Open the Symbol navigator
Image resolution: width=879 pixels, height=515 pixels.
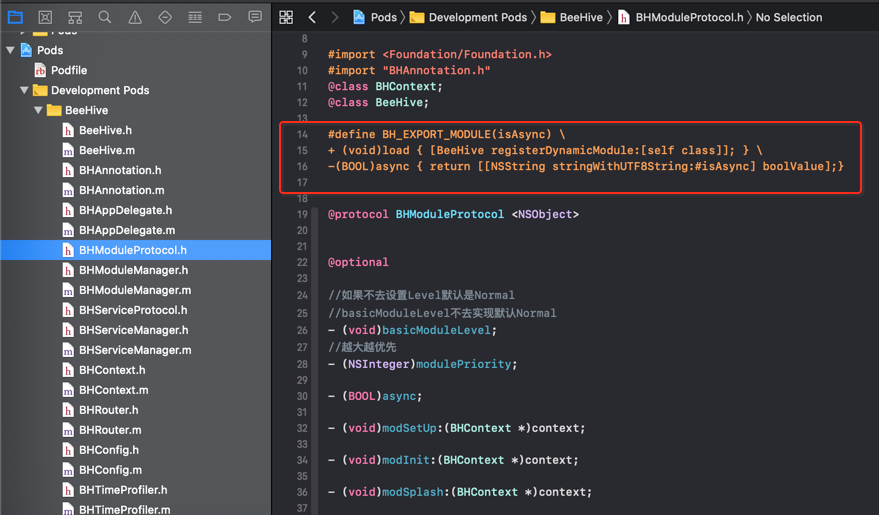click(x=75, y=17)
